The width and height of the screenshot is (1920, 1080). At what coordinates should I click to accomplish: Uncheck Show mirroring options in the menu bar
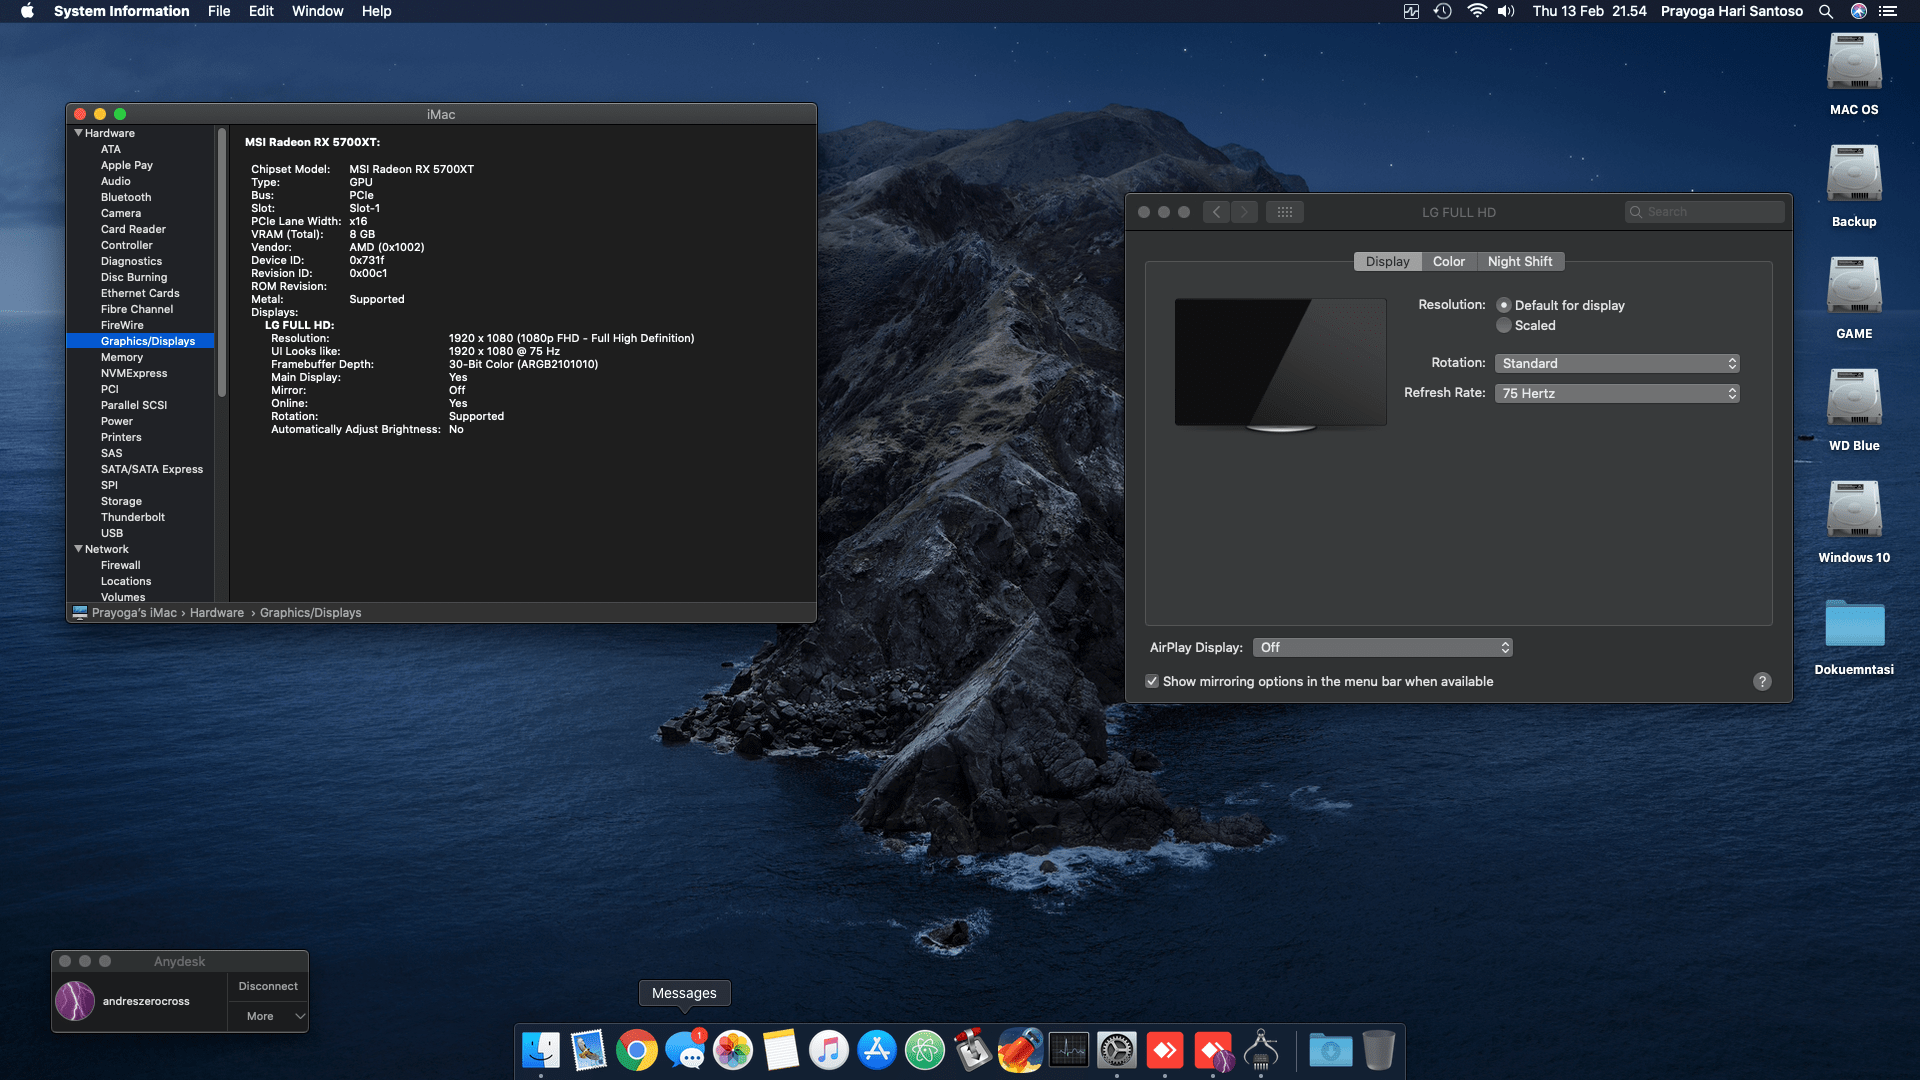tap(1152, 681)
